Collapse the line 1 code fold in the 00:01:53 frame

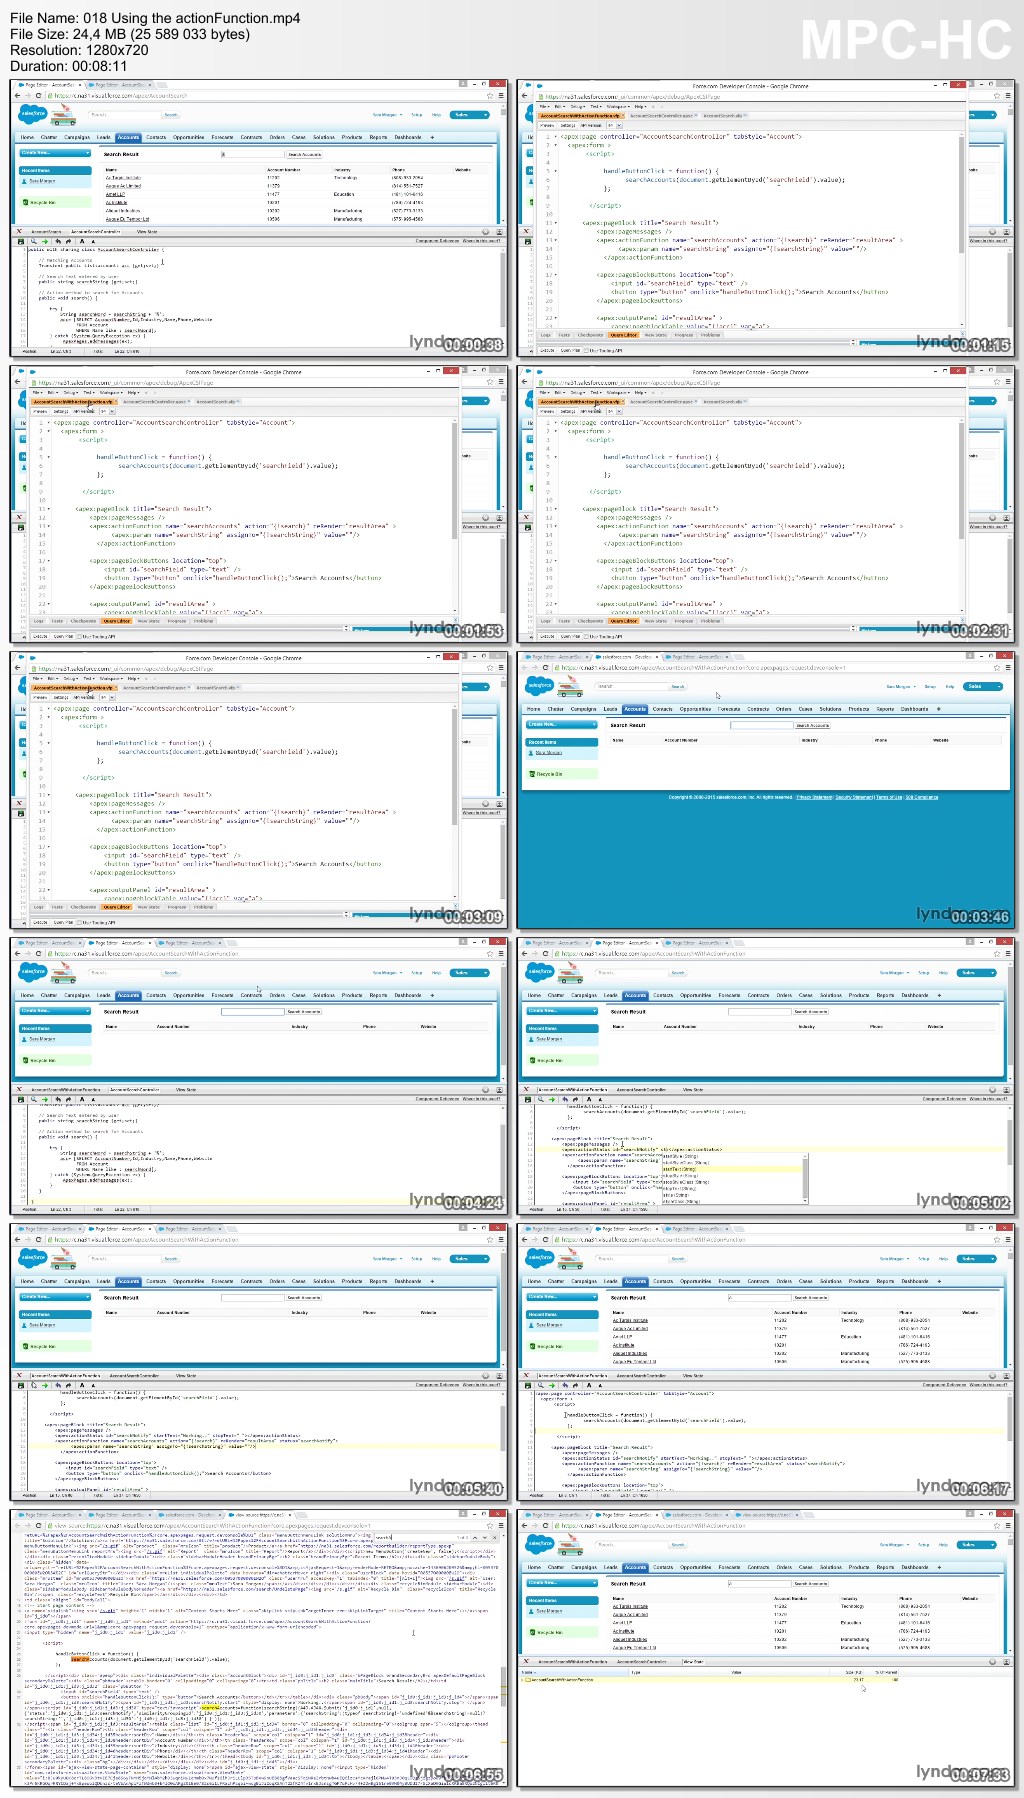point(49,423)
